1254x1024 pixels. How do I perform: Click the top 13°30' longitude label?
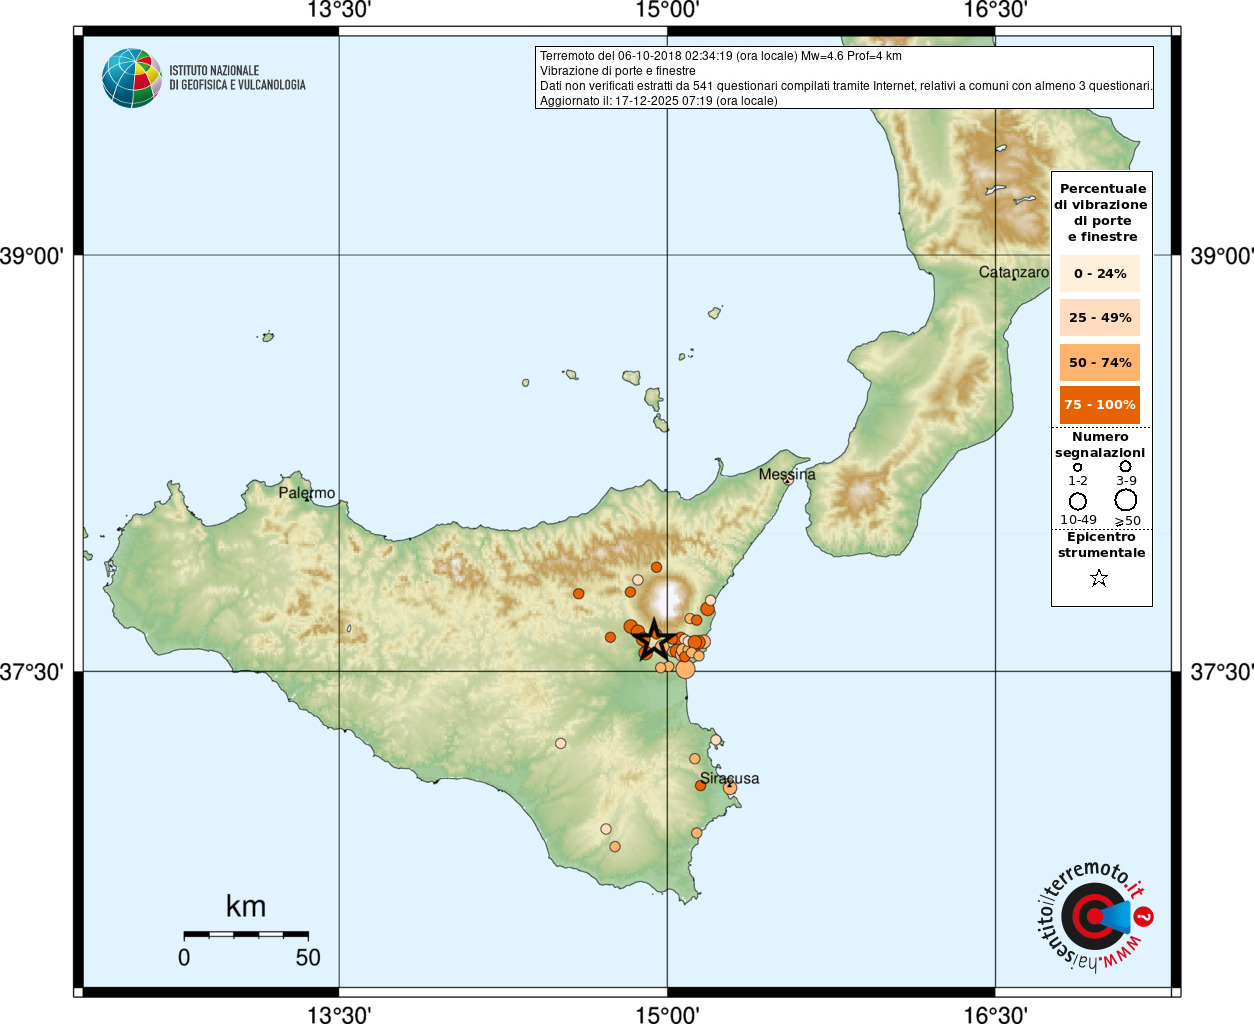coord(339,11)
